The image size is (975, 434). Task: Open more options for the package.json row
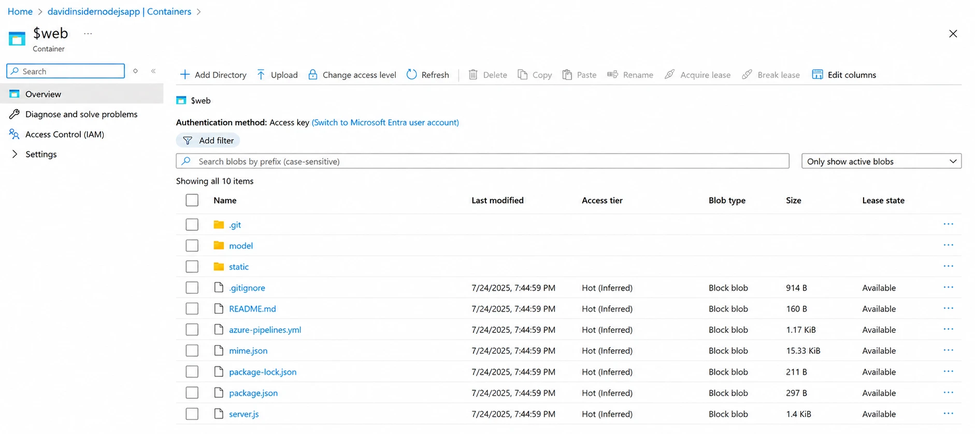point(948,393)
